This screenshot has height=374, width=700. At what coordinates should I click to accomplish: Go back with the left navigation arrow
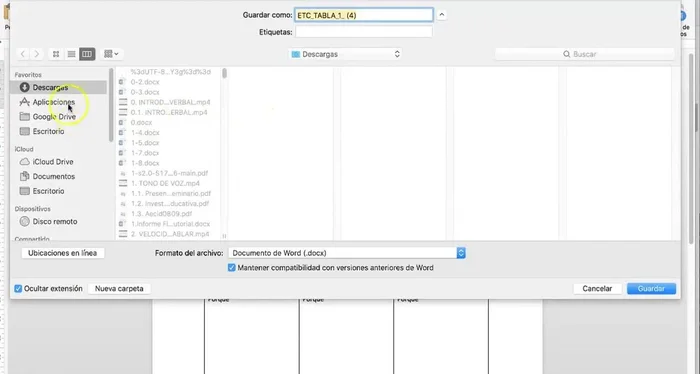[x=23, y=54]
